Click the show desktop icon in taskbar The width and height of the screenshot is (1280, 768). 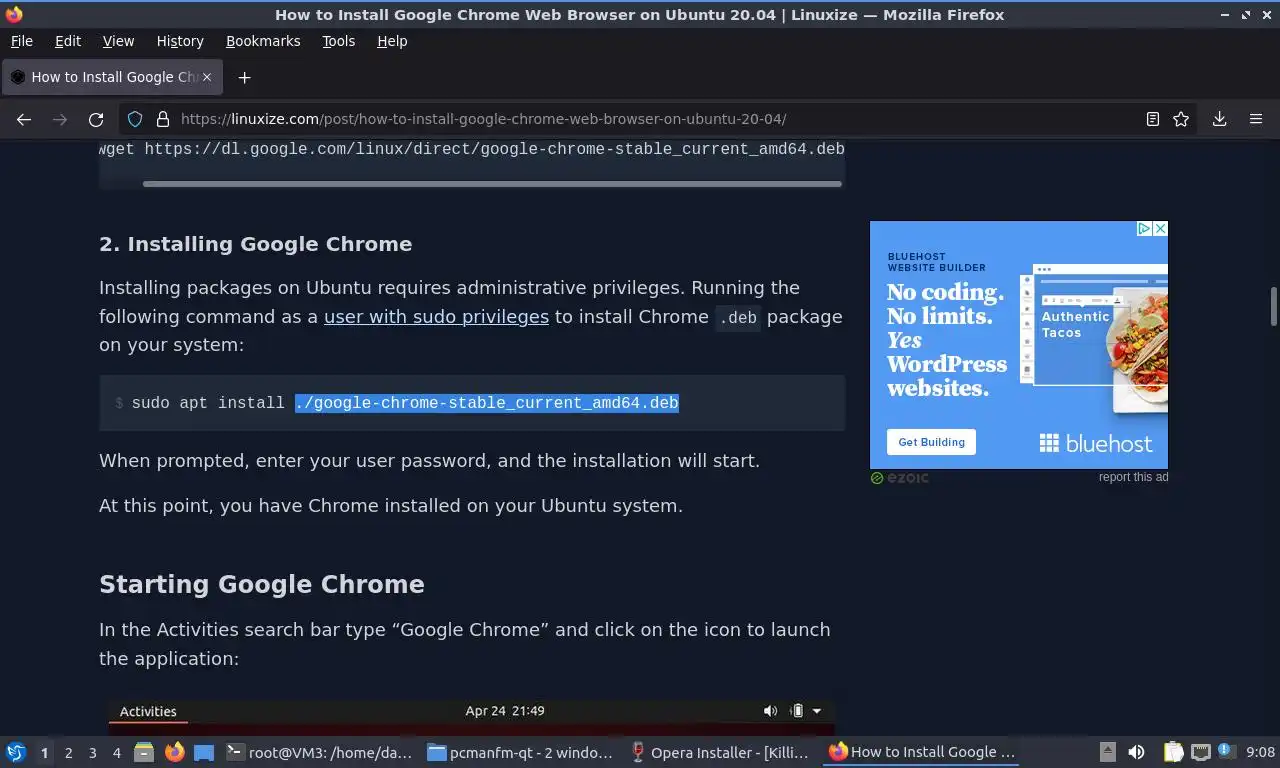pos(204,752)
